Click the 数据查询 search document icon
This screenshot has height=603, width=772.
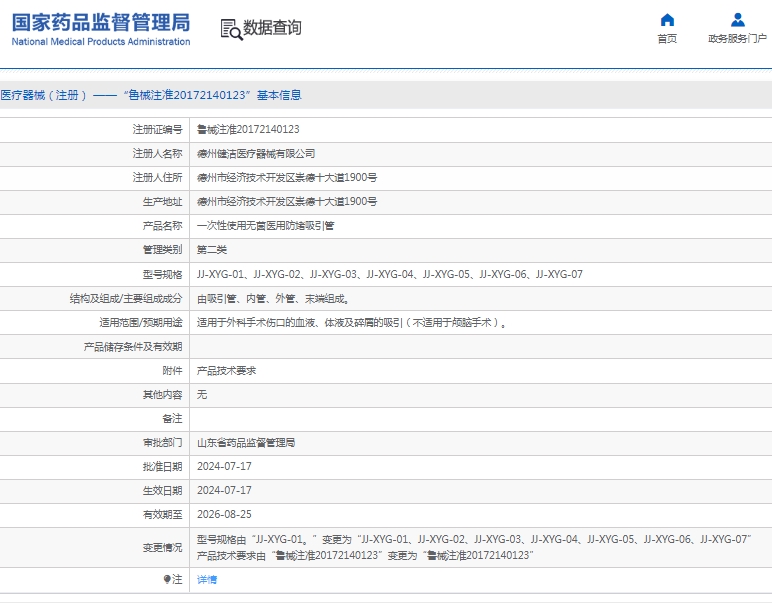pos(231,30)
